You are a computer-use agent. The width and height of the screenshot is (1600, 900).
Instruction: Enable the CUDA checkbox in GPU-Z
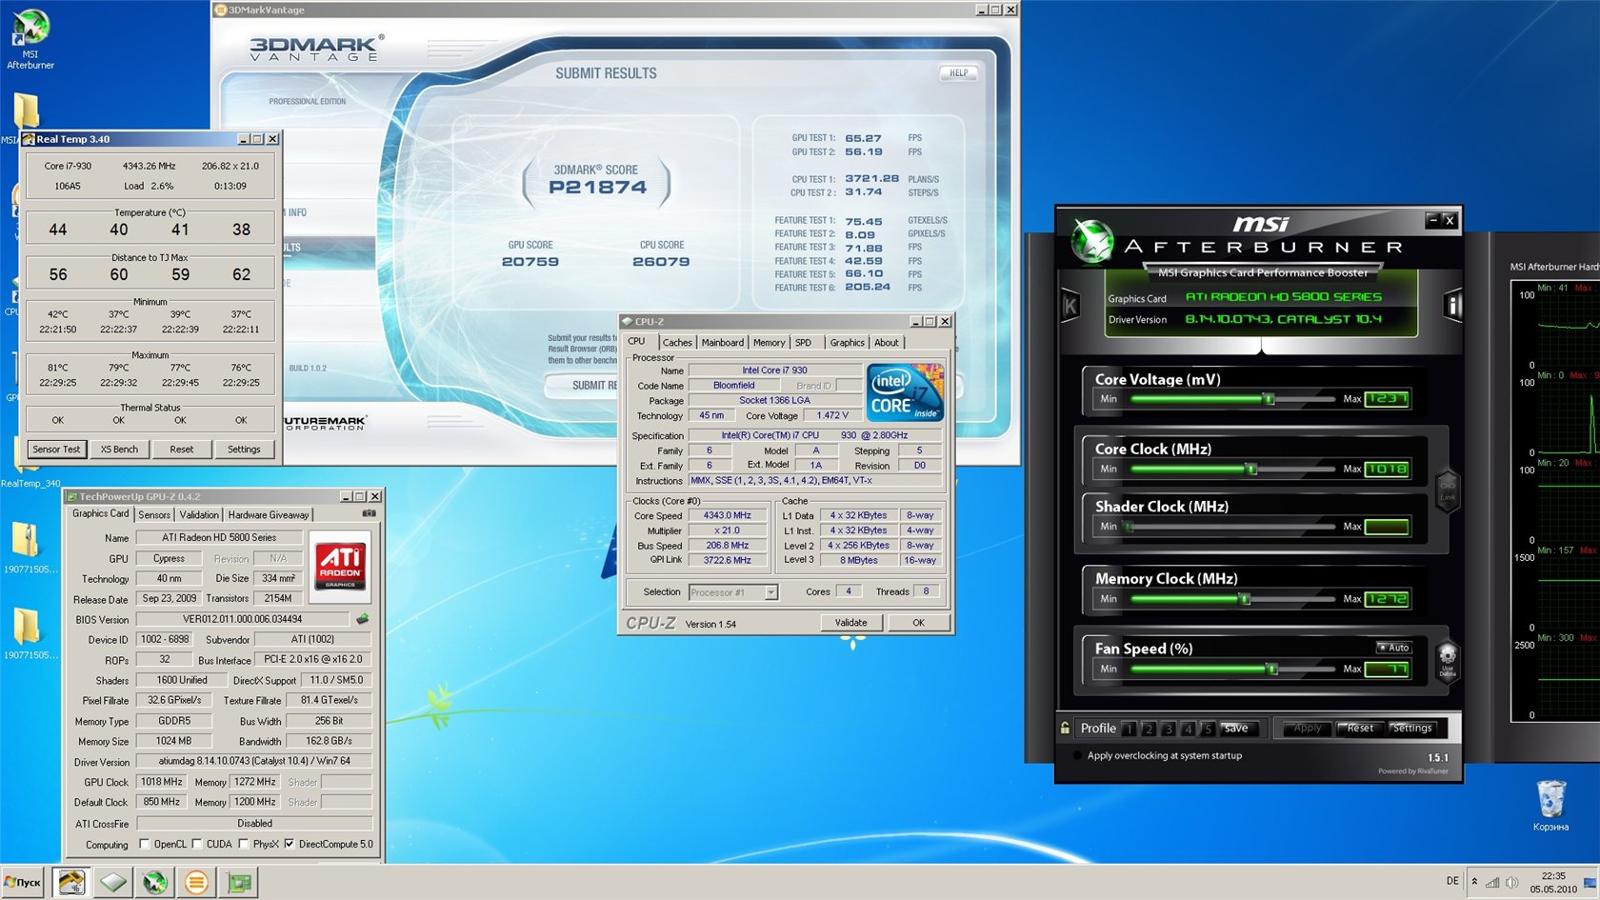pyautogui.click(x=197, y=844)
